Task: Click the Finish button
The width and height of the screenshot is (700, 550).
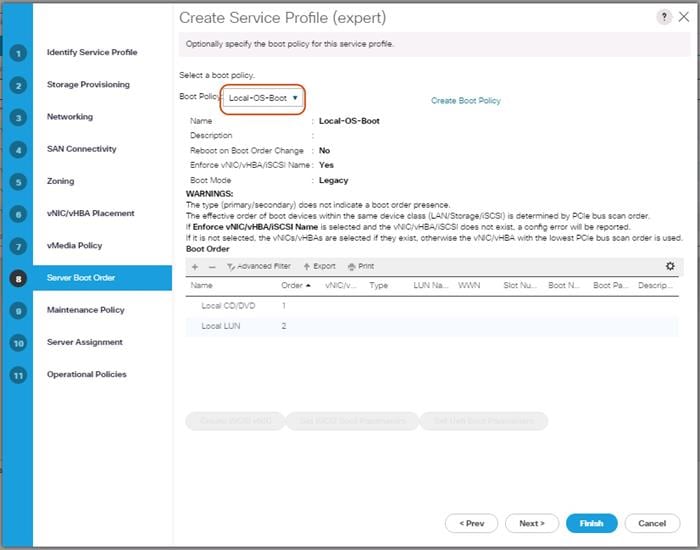Action: click(x=590, y=523)
